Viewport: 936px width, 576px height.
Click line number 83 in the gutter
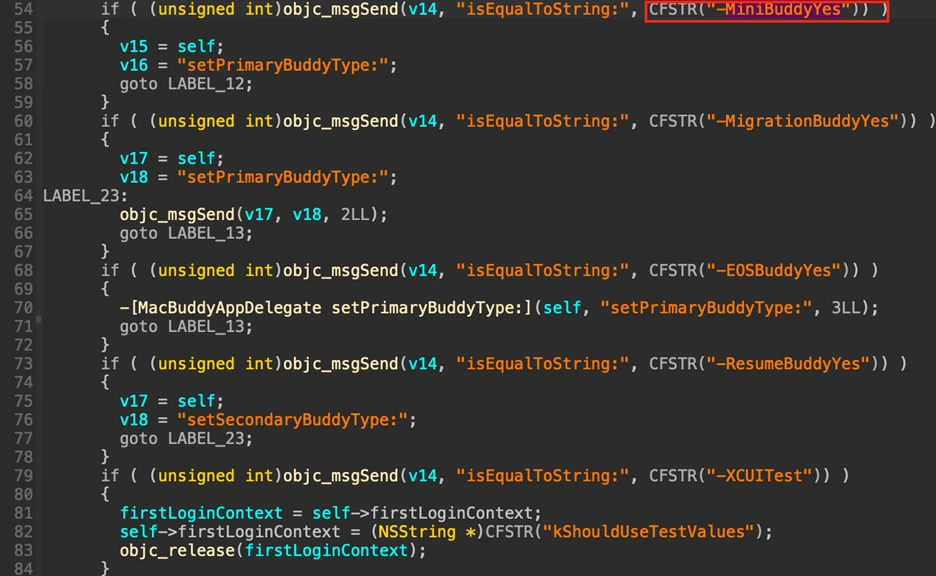[x=22, y=550]
